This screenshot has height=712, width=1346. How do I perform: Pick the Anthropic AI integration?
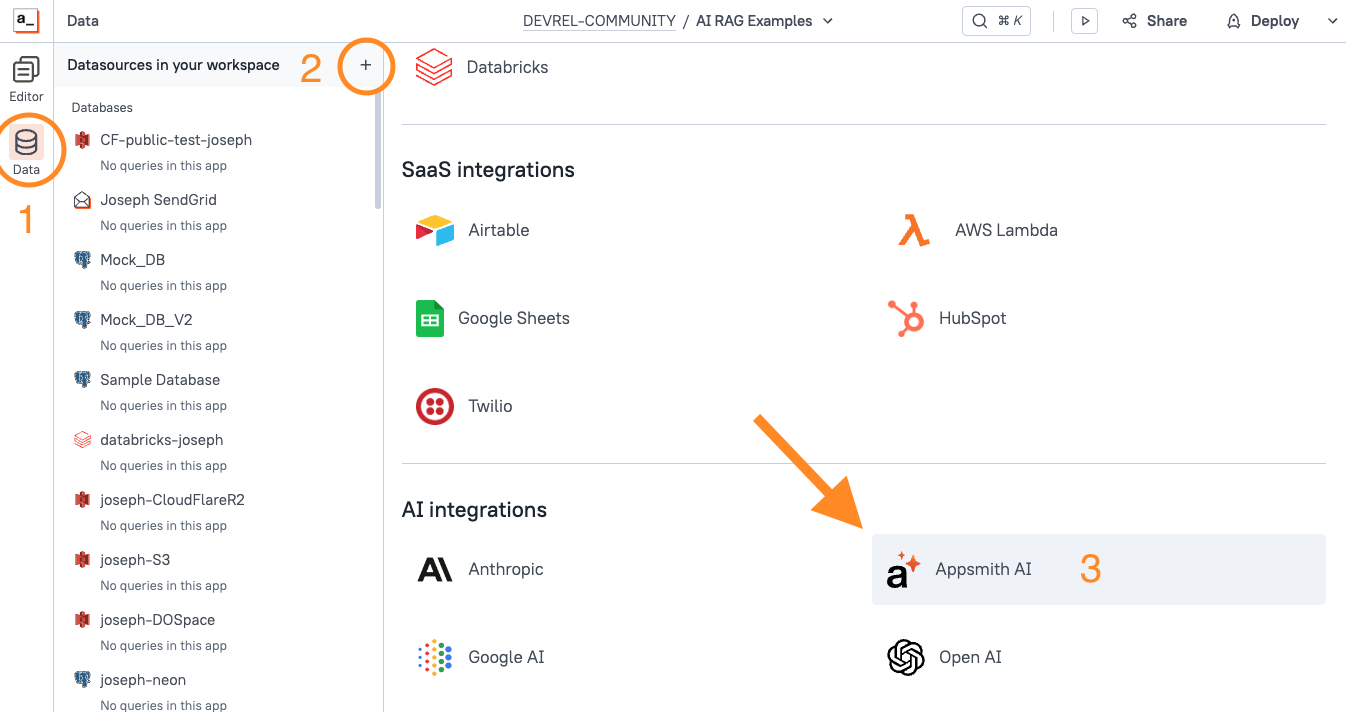tap(506, 568)
